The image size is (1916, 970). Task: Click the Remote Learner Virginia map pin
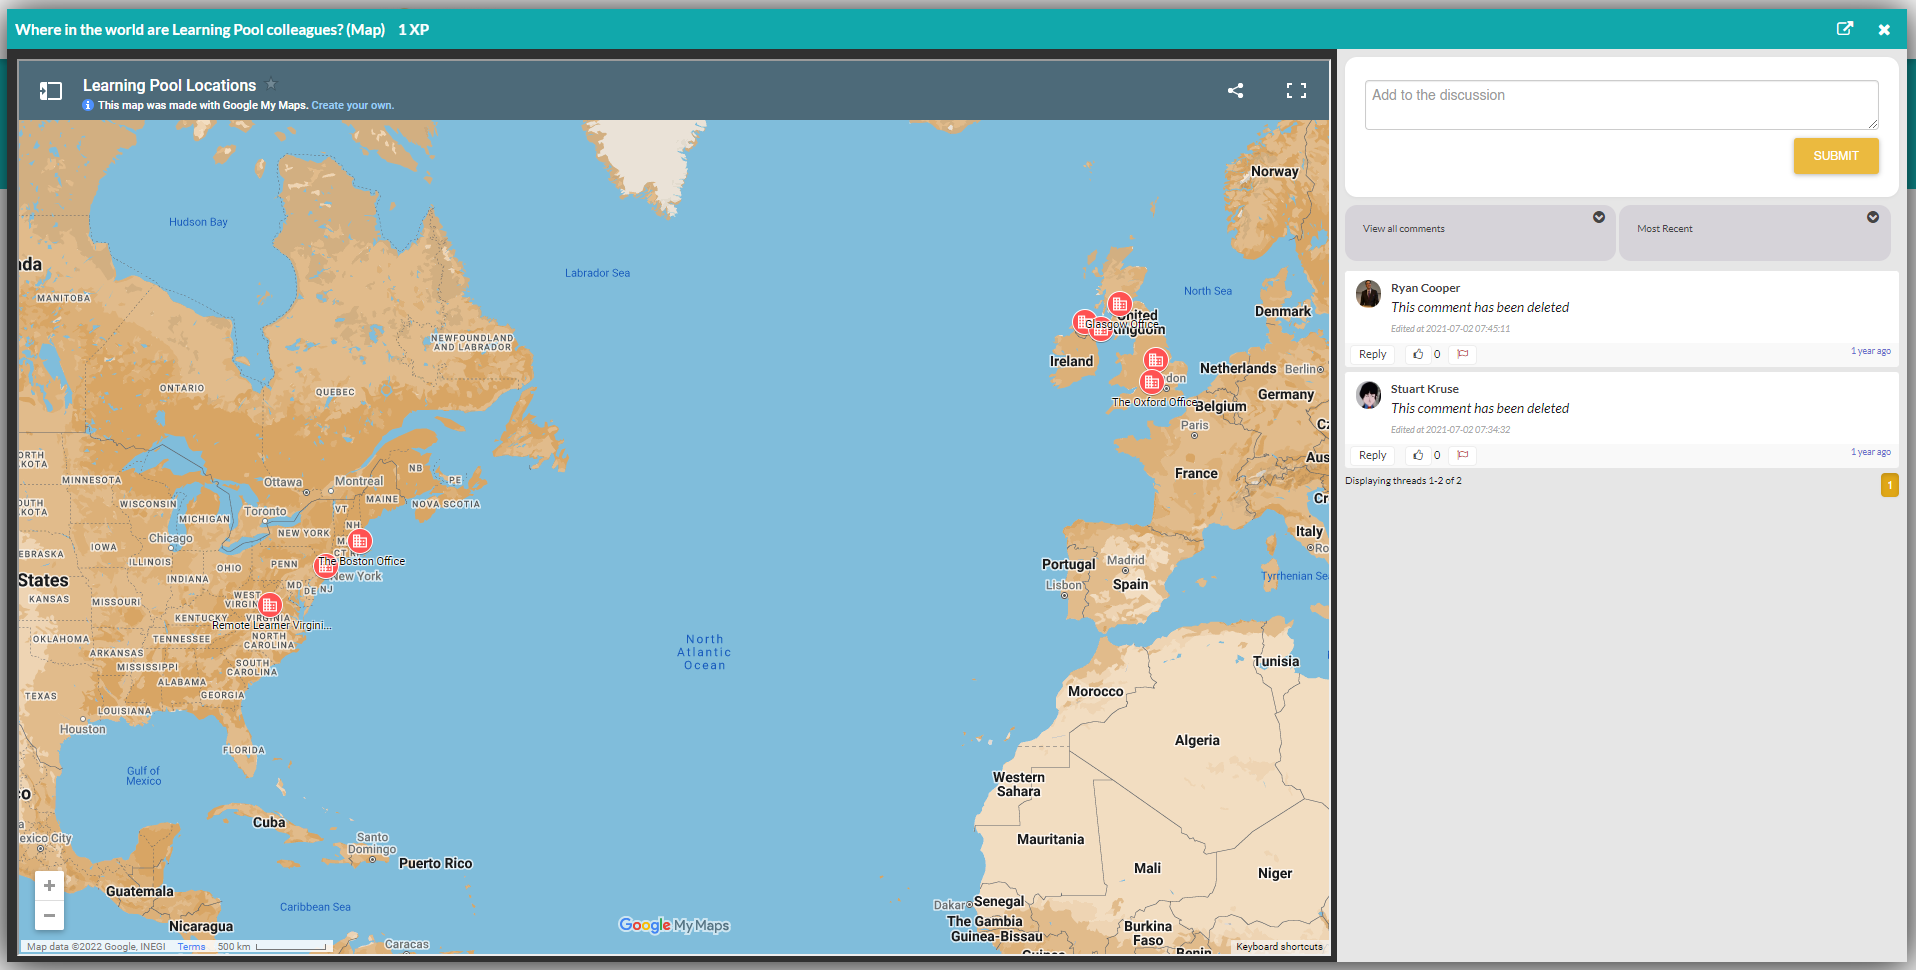(x=270, y=605)
